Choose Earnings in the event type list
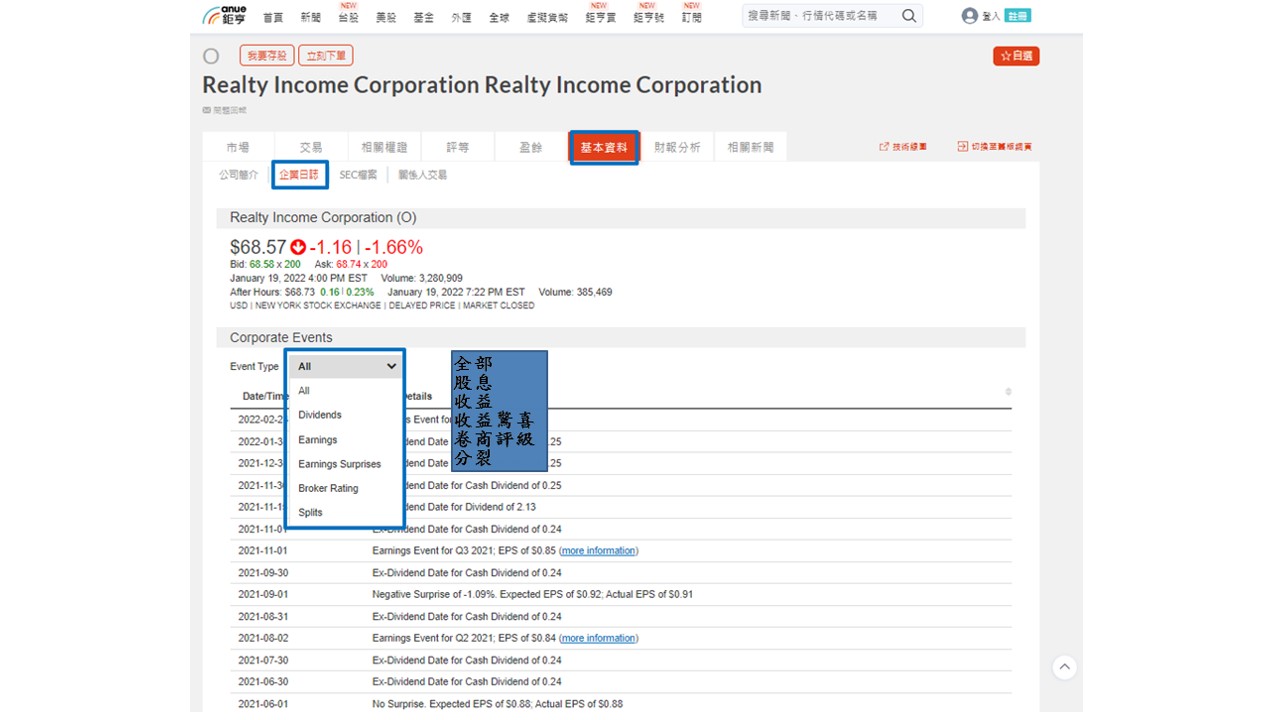 tap(318, 440)
